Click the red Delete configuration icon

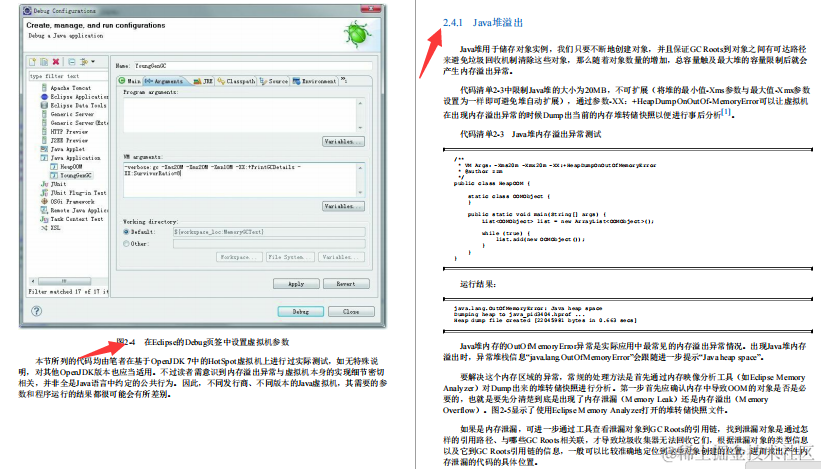(x=56, y=62)
